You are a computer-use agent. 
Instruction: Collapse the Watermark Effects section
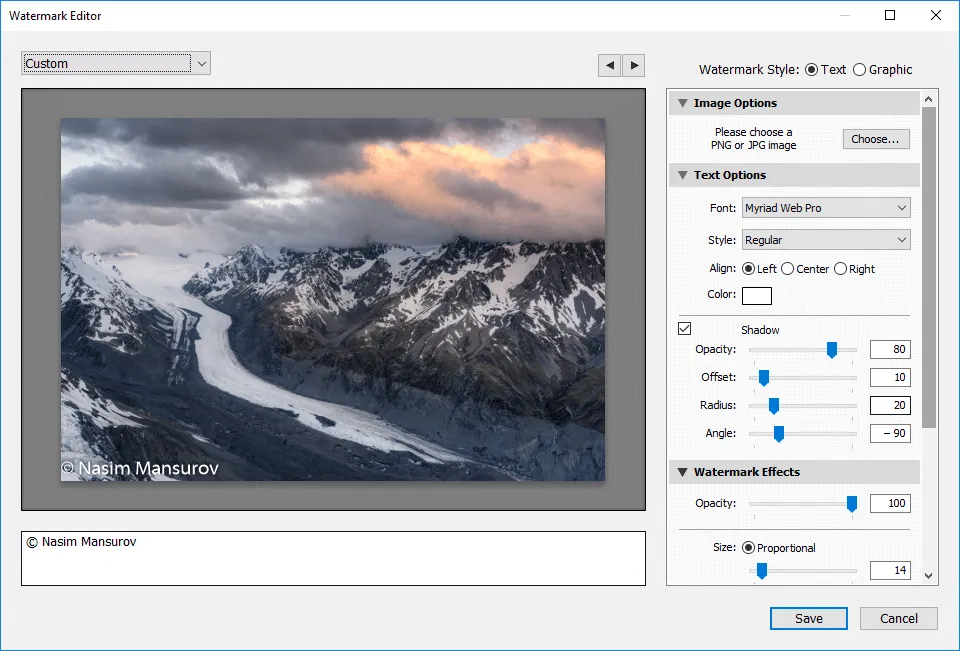682,472
